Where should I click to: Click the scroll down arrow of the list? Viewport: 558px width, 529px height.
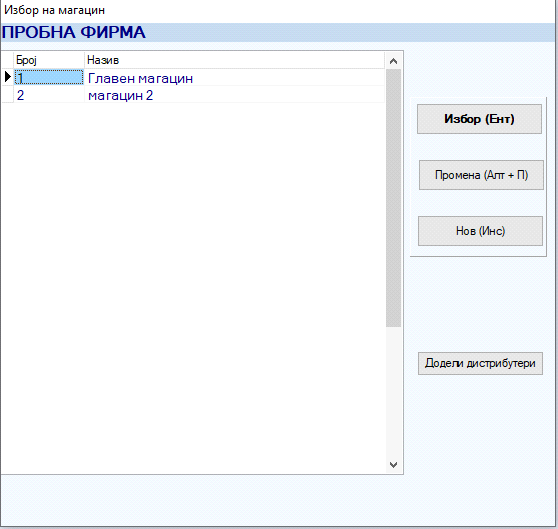tap(393, 465)
